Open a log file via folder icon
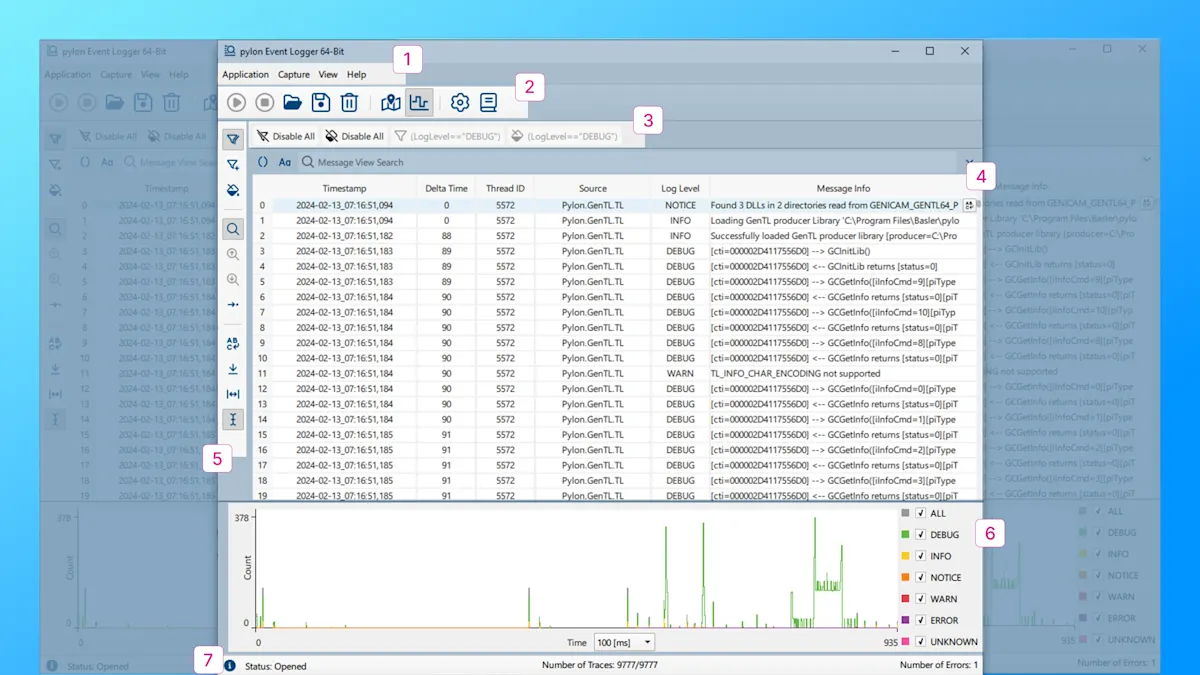 tap(292, 102)
